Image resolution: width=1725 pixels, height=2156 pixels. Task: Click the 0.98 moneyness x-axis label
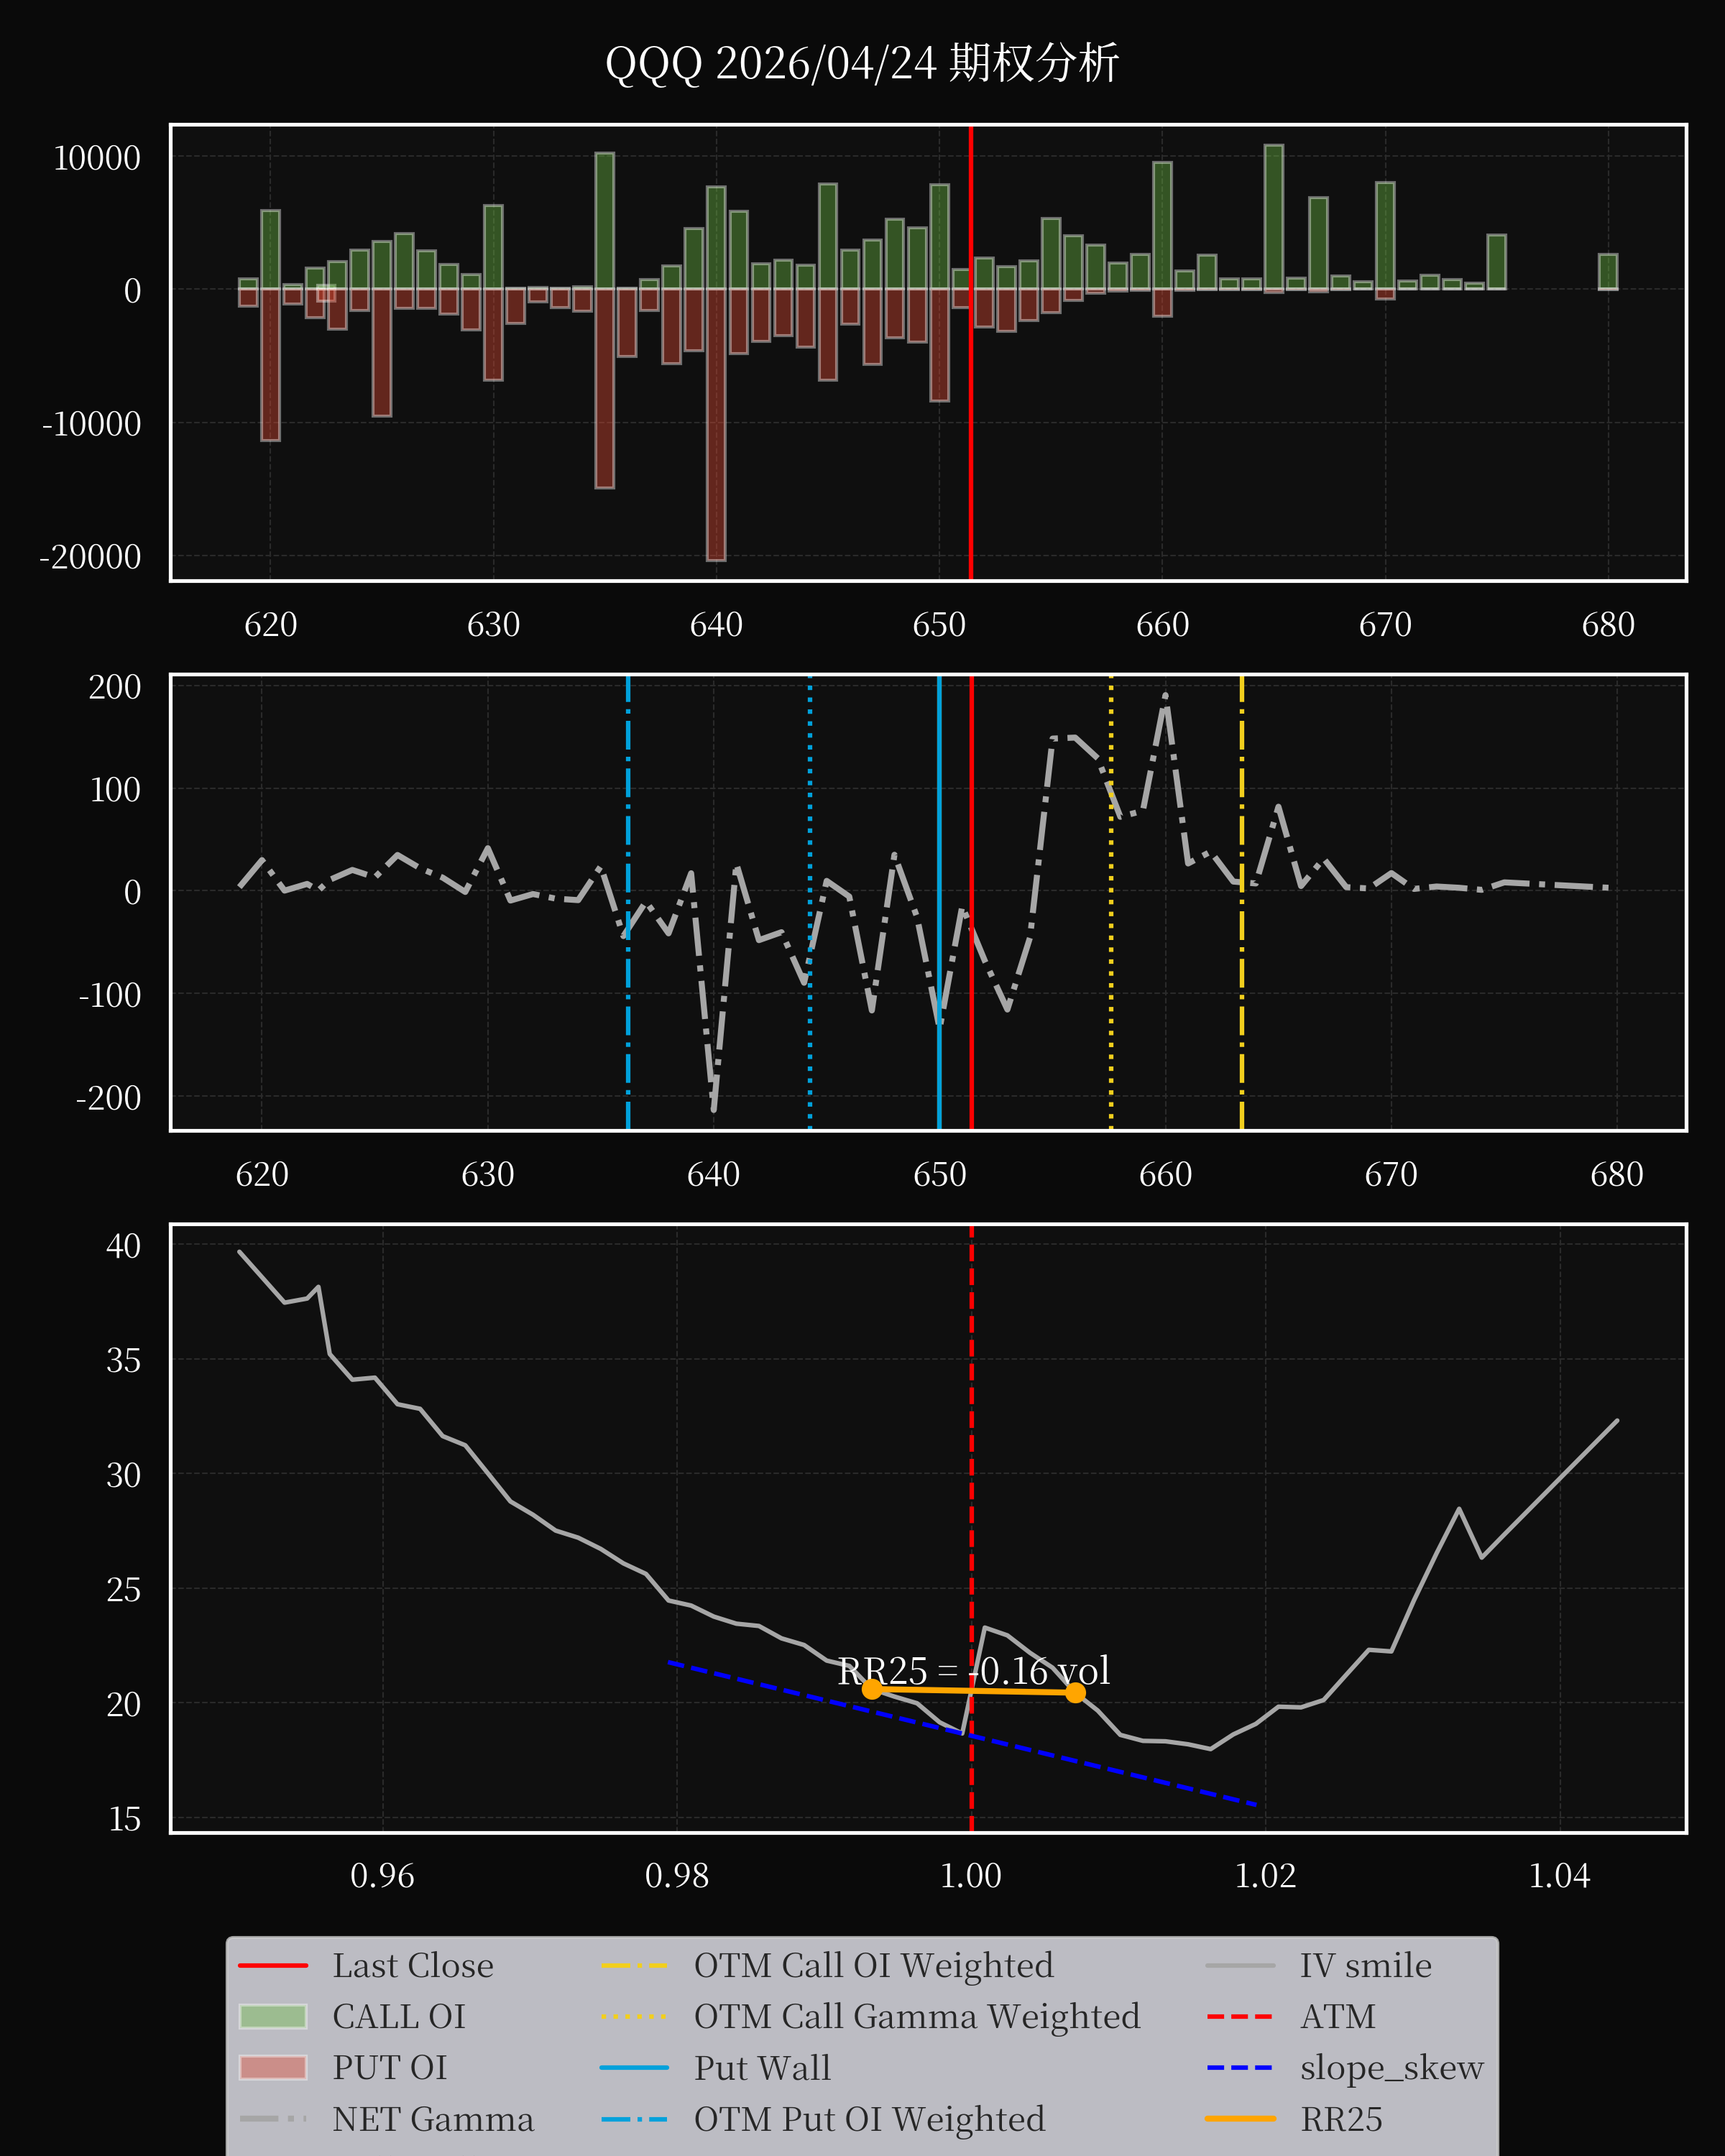click(x=677, y=1876)
